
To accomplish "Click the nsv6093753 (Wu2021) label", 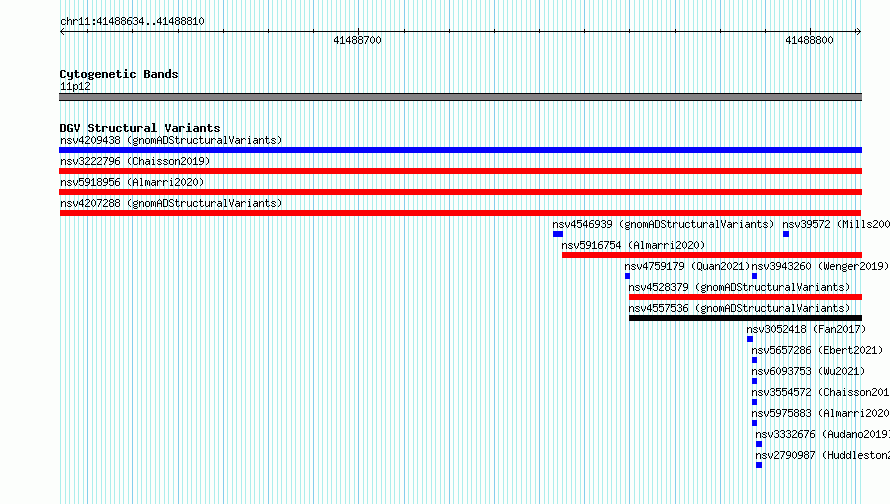I will (x=808, y=371).
